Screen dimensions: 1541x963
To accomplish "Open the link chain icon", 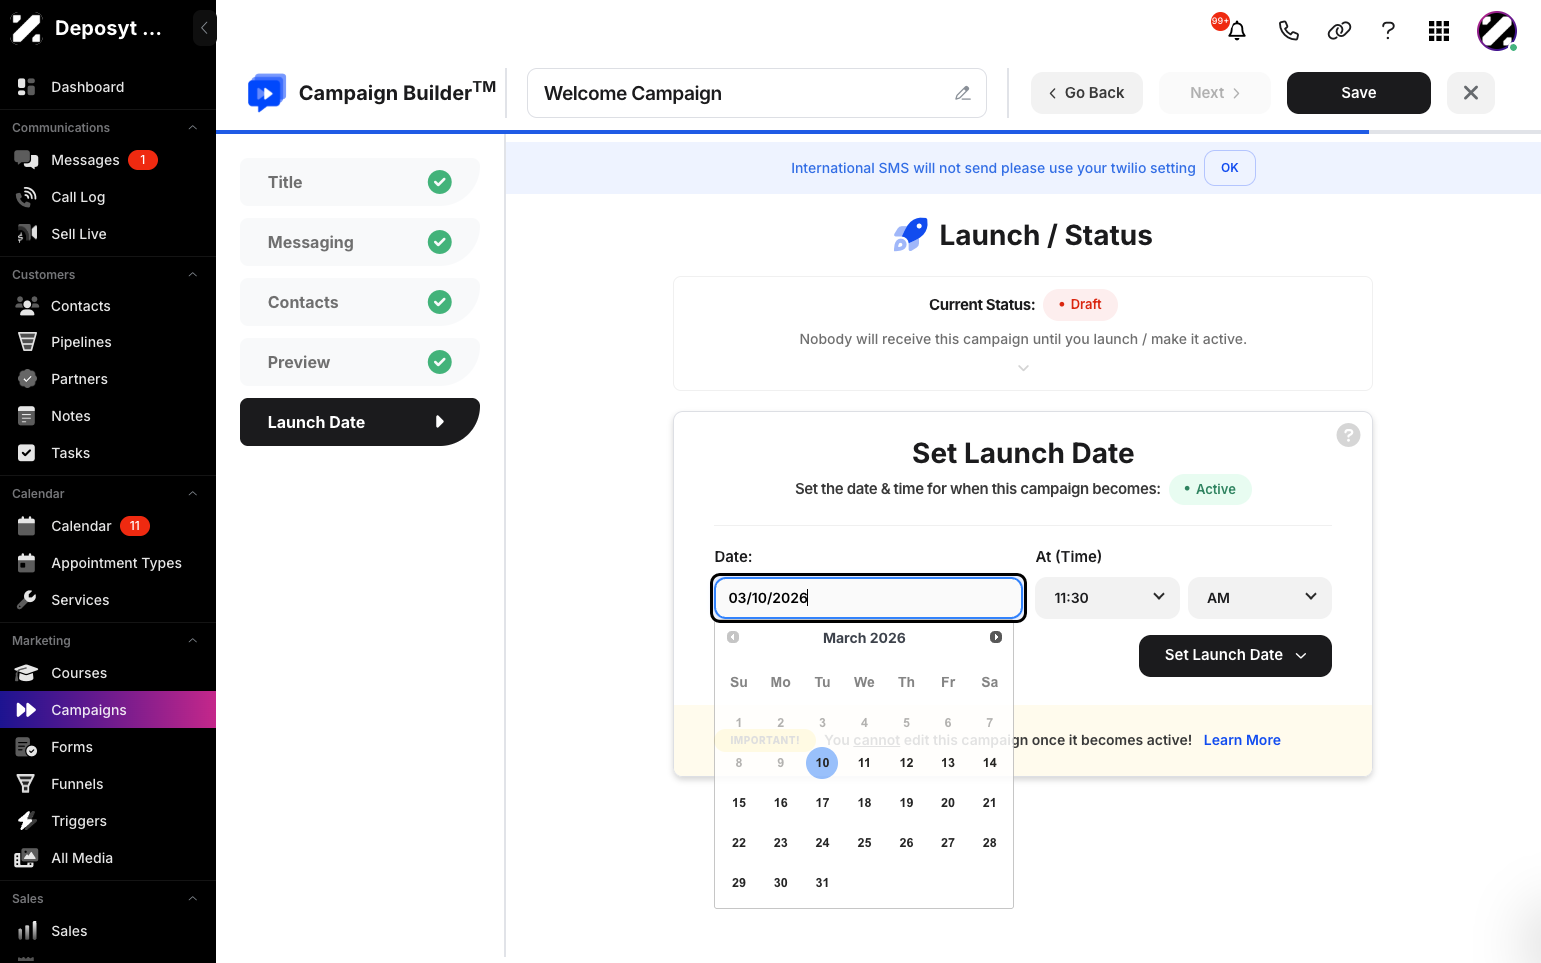I will click(x=1339, y=31).
